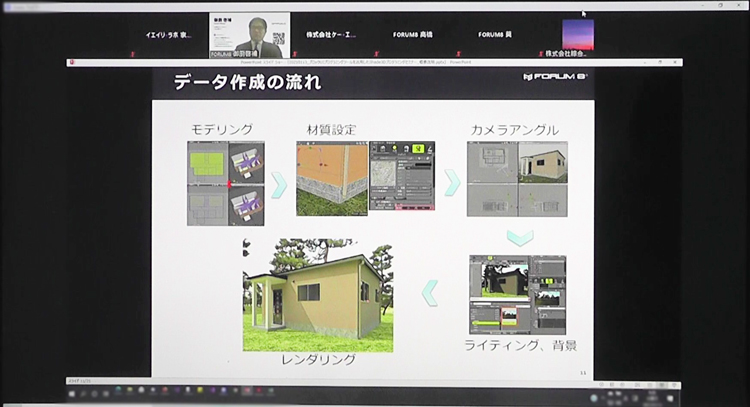Click the モデリング screenshot on the slide
Viewport: 750px width, 407px height.
225,183
